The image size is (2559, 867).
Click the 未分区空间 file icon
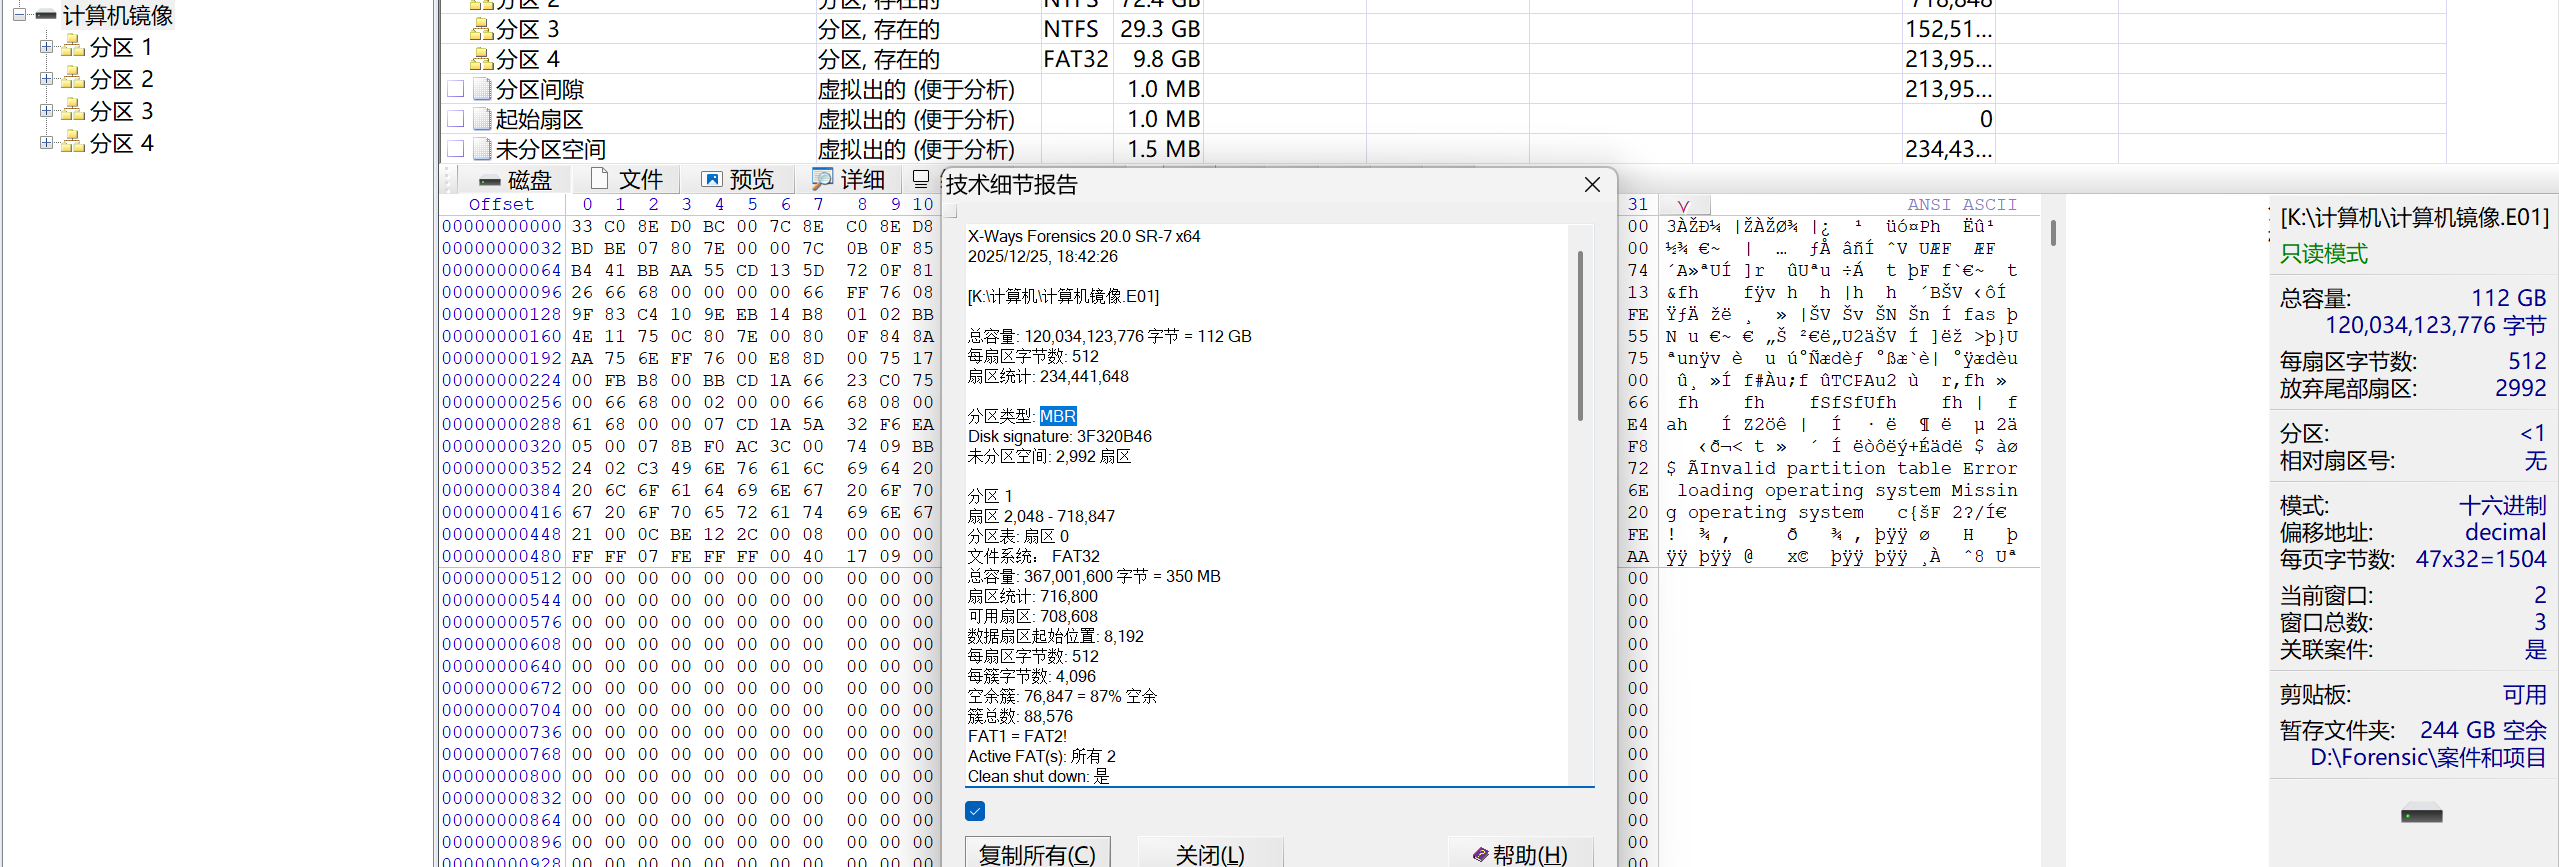[482, 149]
